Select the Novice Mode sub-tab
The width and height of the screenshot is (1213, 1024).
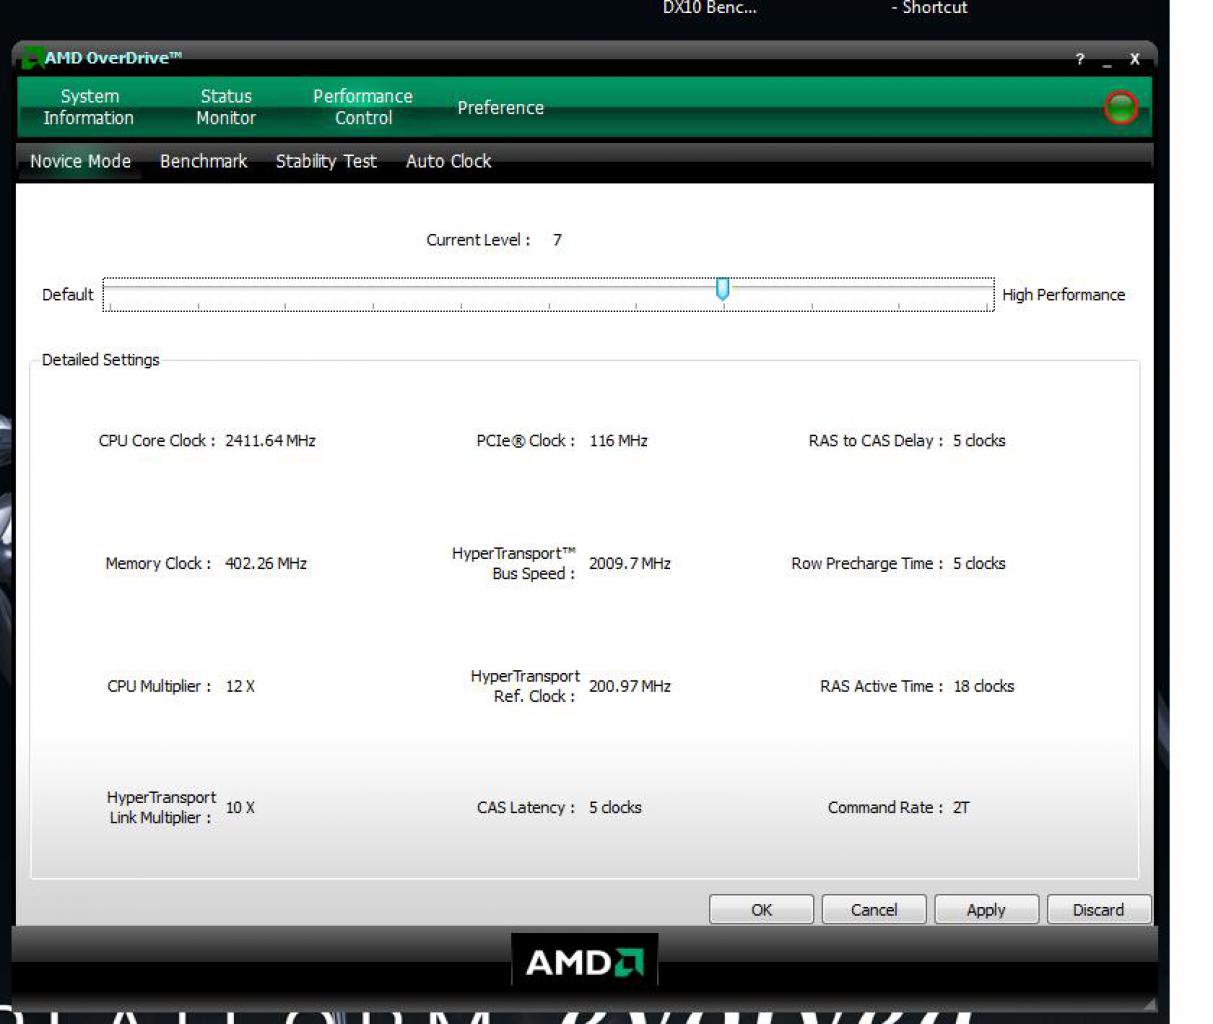tap(80, 161)
